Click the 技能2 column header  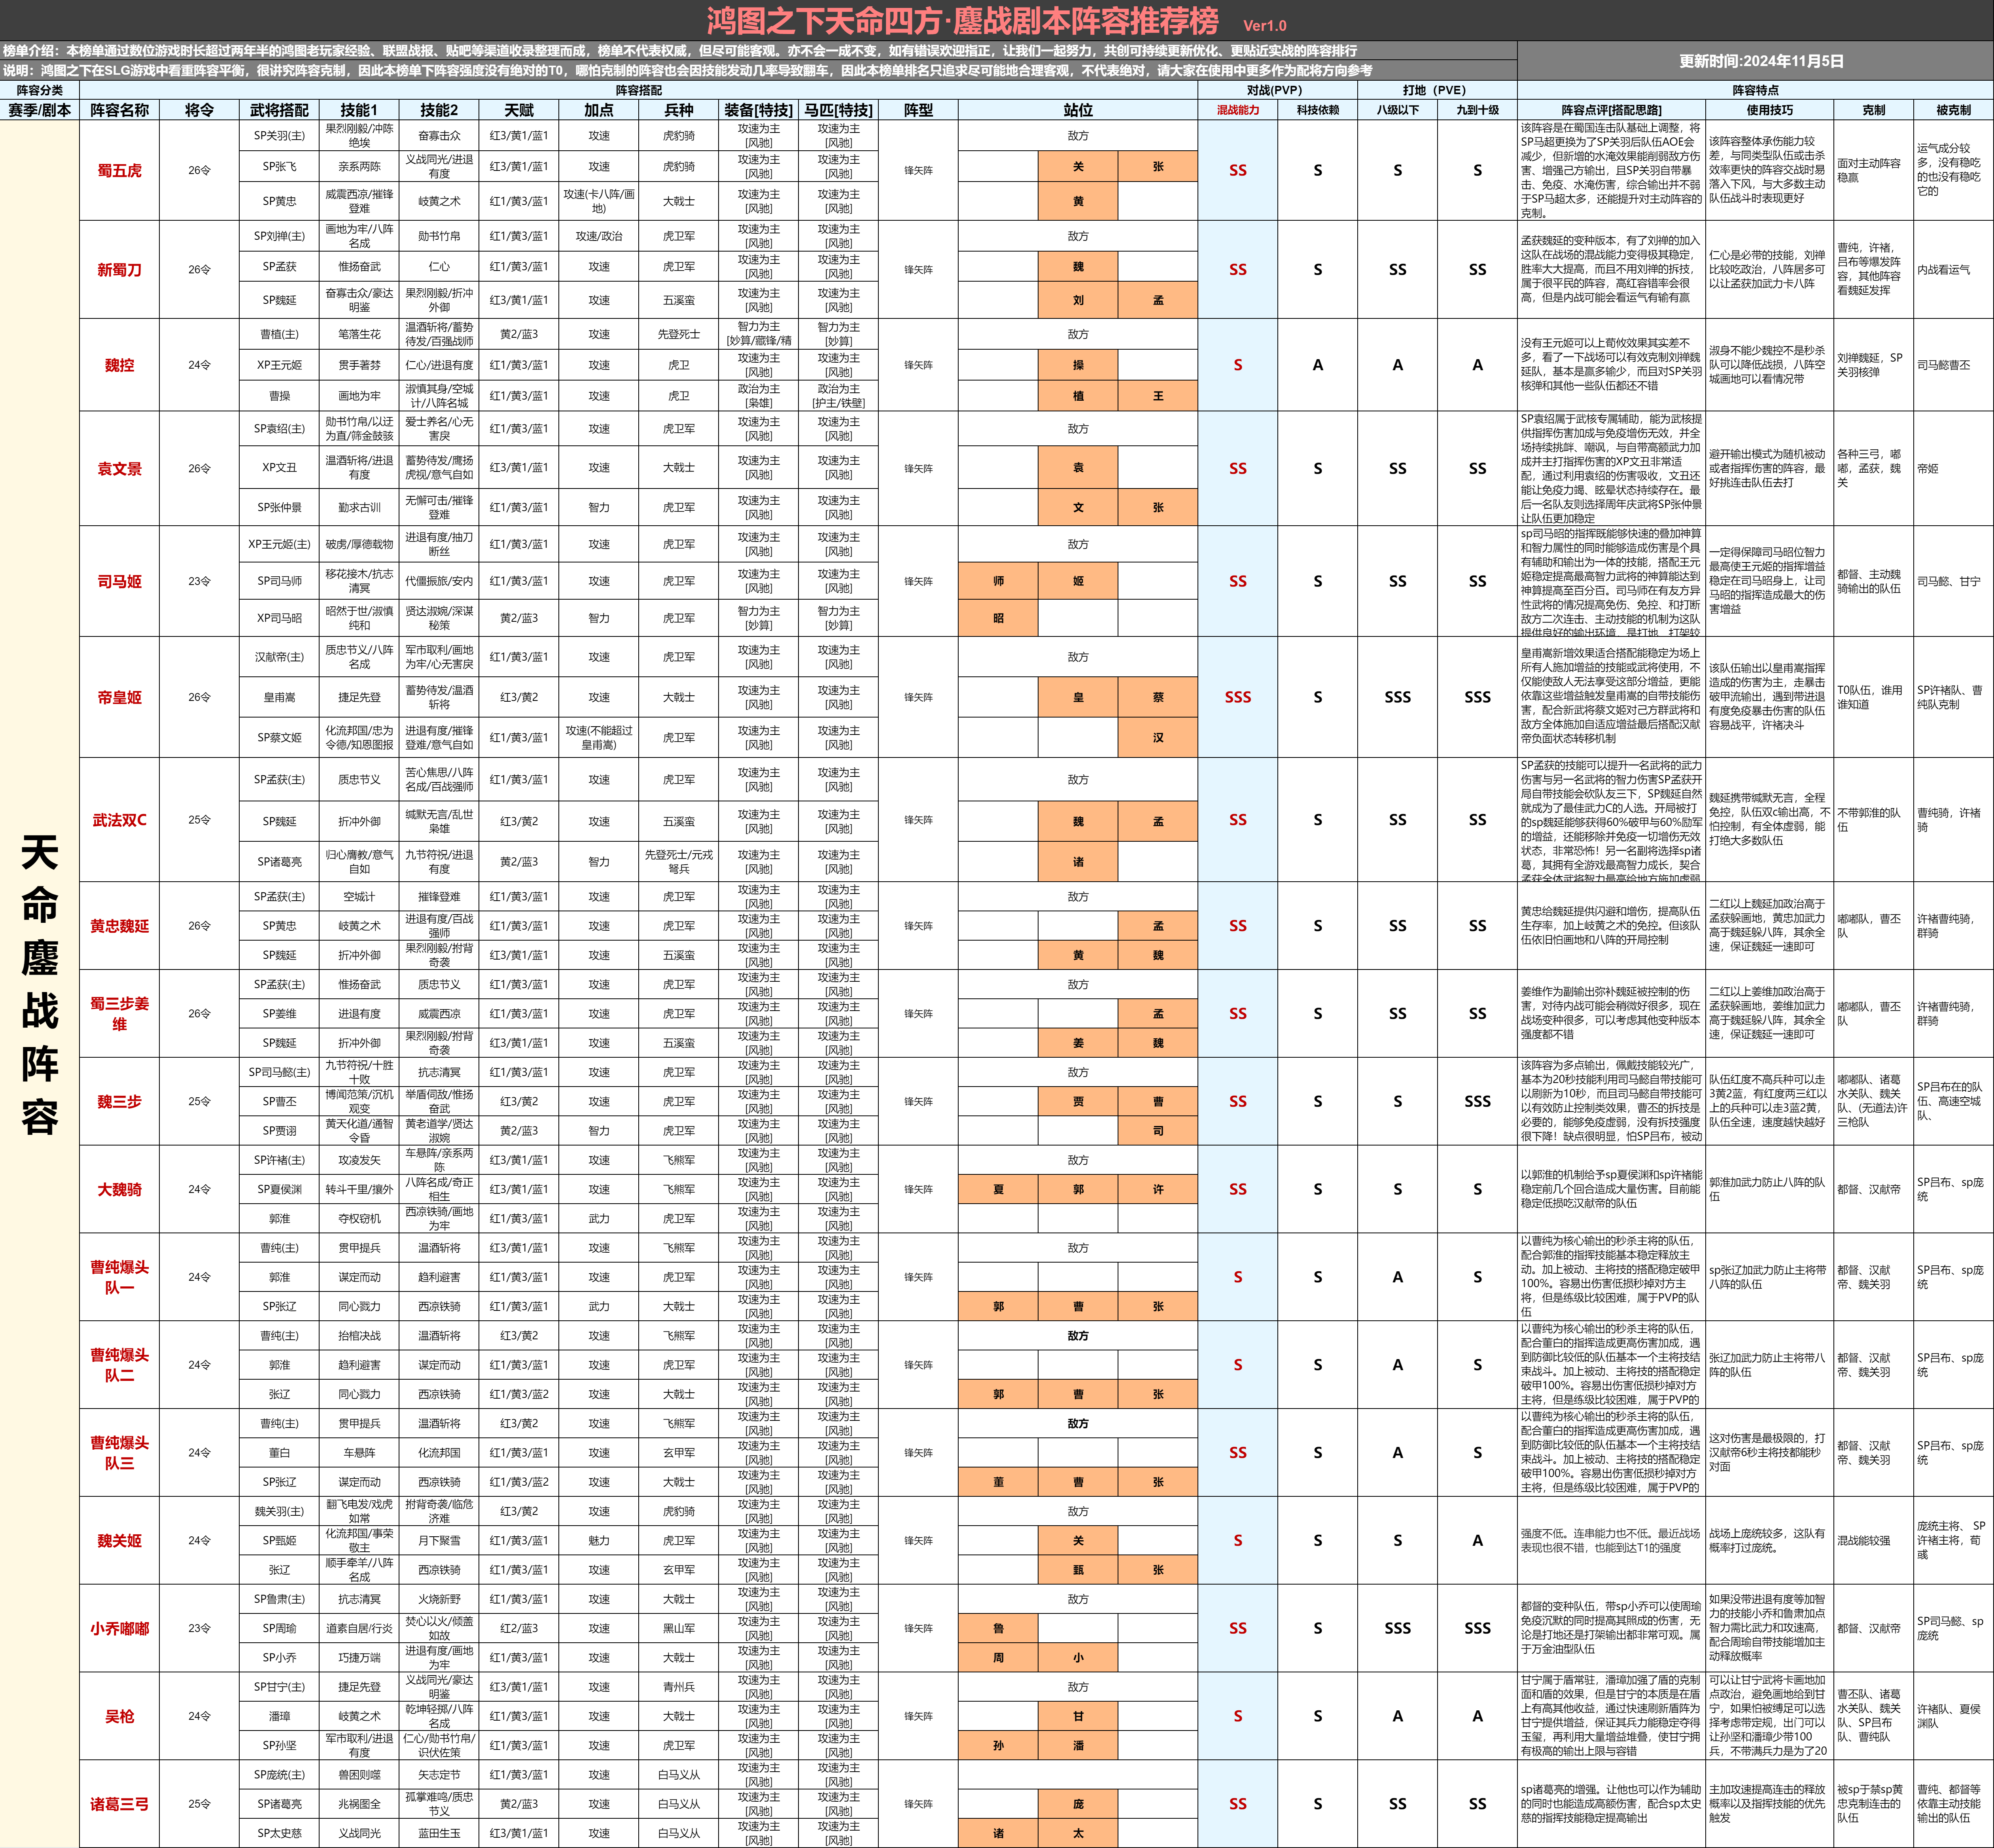pos(439,110)
